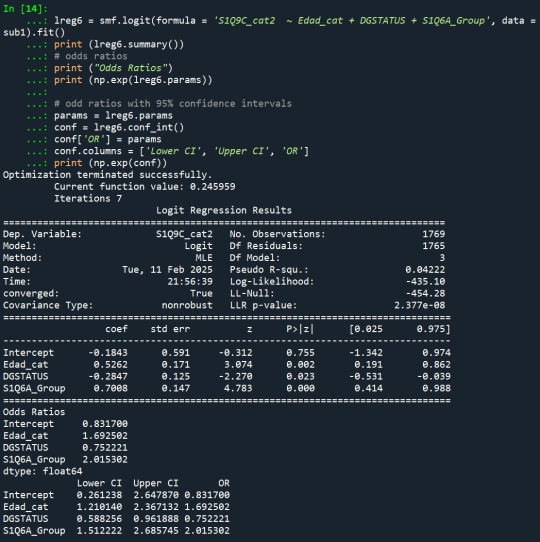Select Edad_cat lower CI 1.210140
The height and width of the screenshot is (542, 540).
[x=99, y=507]
